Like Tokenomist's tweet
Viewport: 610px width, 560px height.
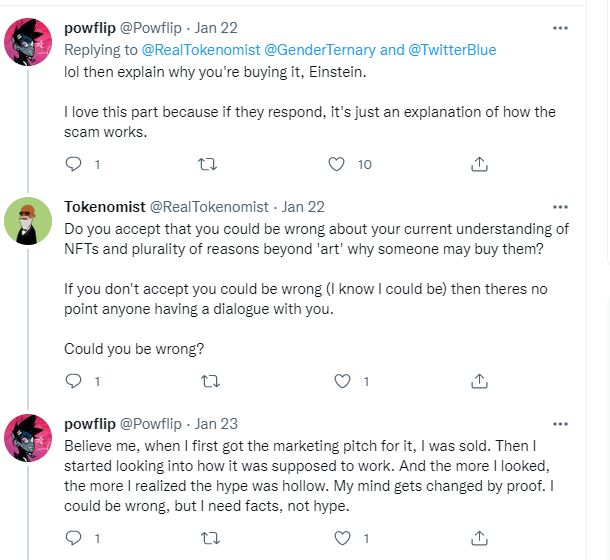343,381
